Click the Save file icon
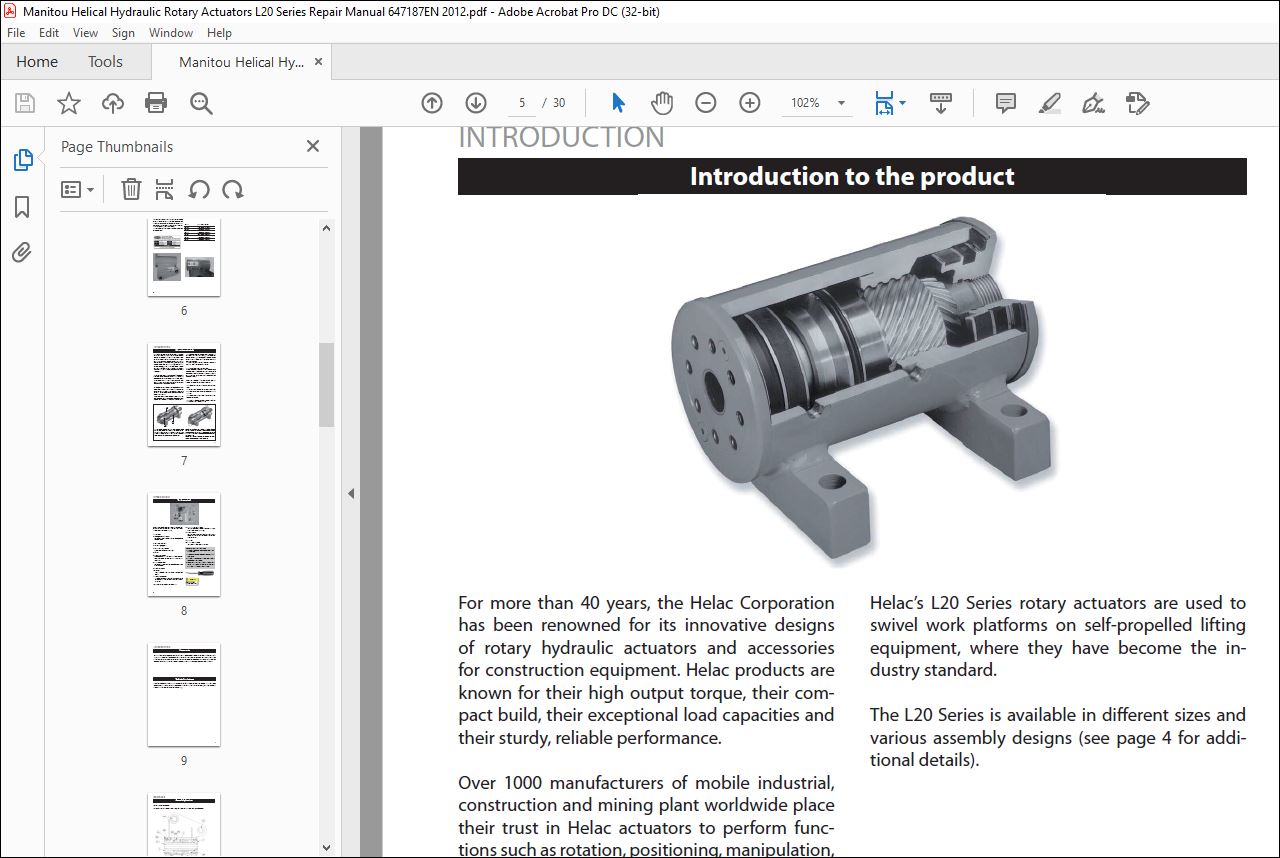Viewport: 1280px width, 858px height. click(x=25, y=103)
